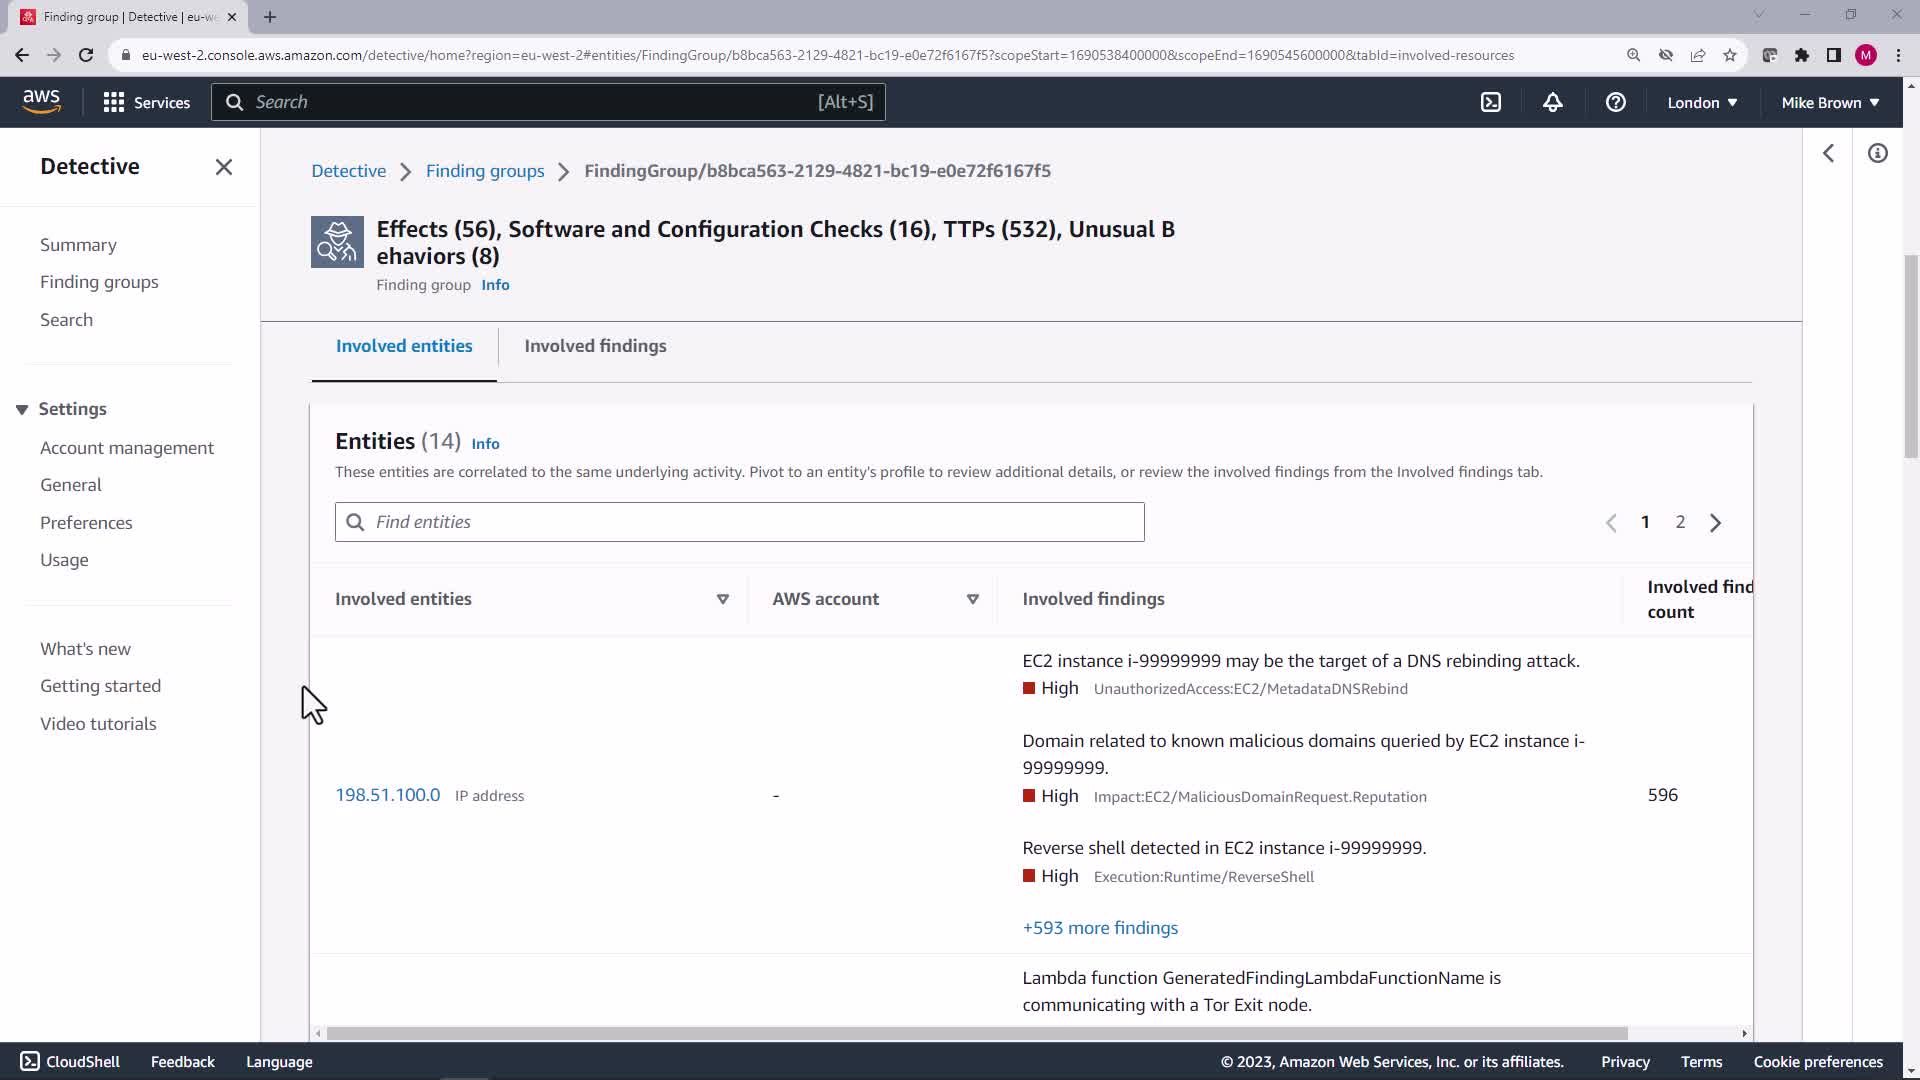Open the notifications bell

[1552, 102]
